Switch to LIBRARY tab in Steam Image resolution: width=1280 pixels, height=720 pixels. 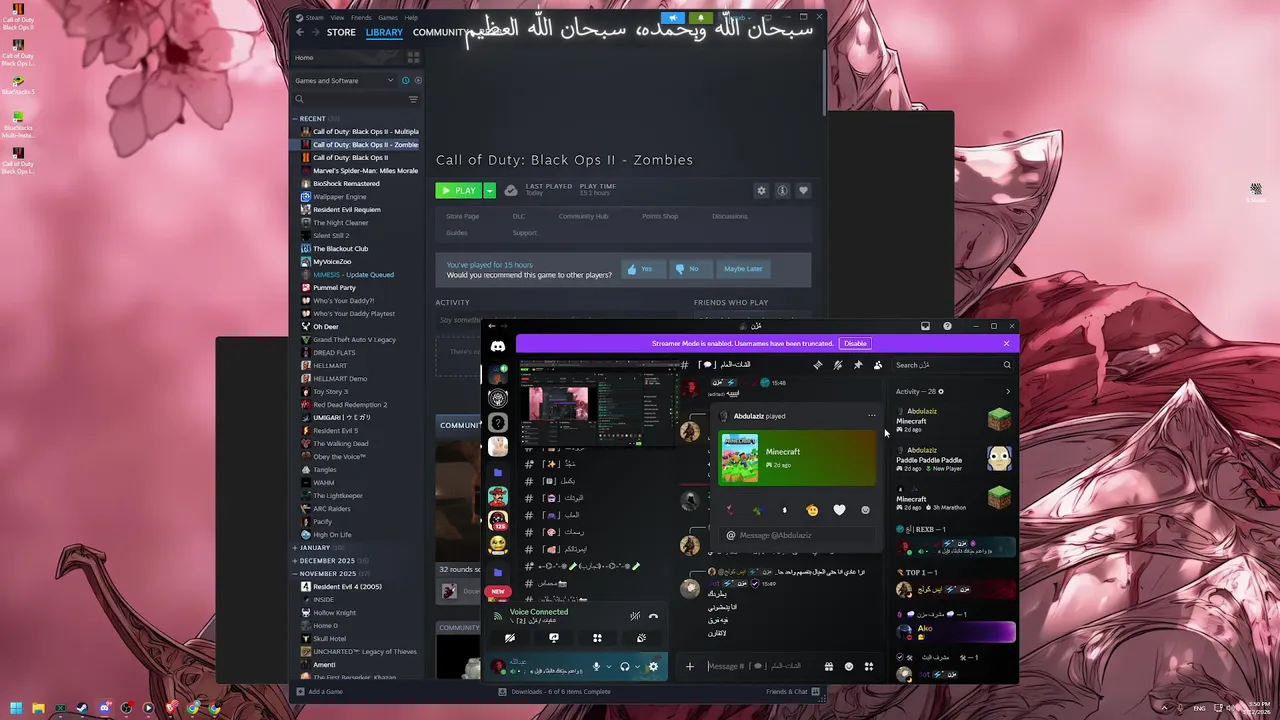tap(384, 32)
